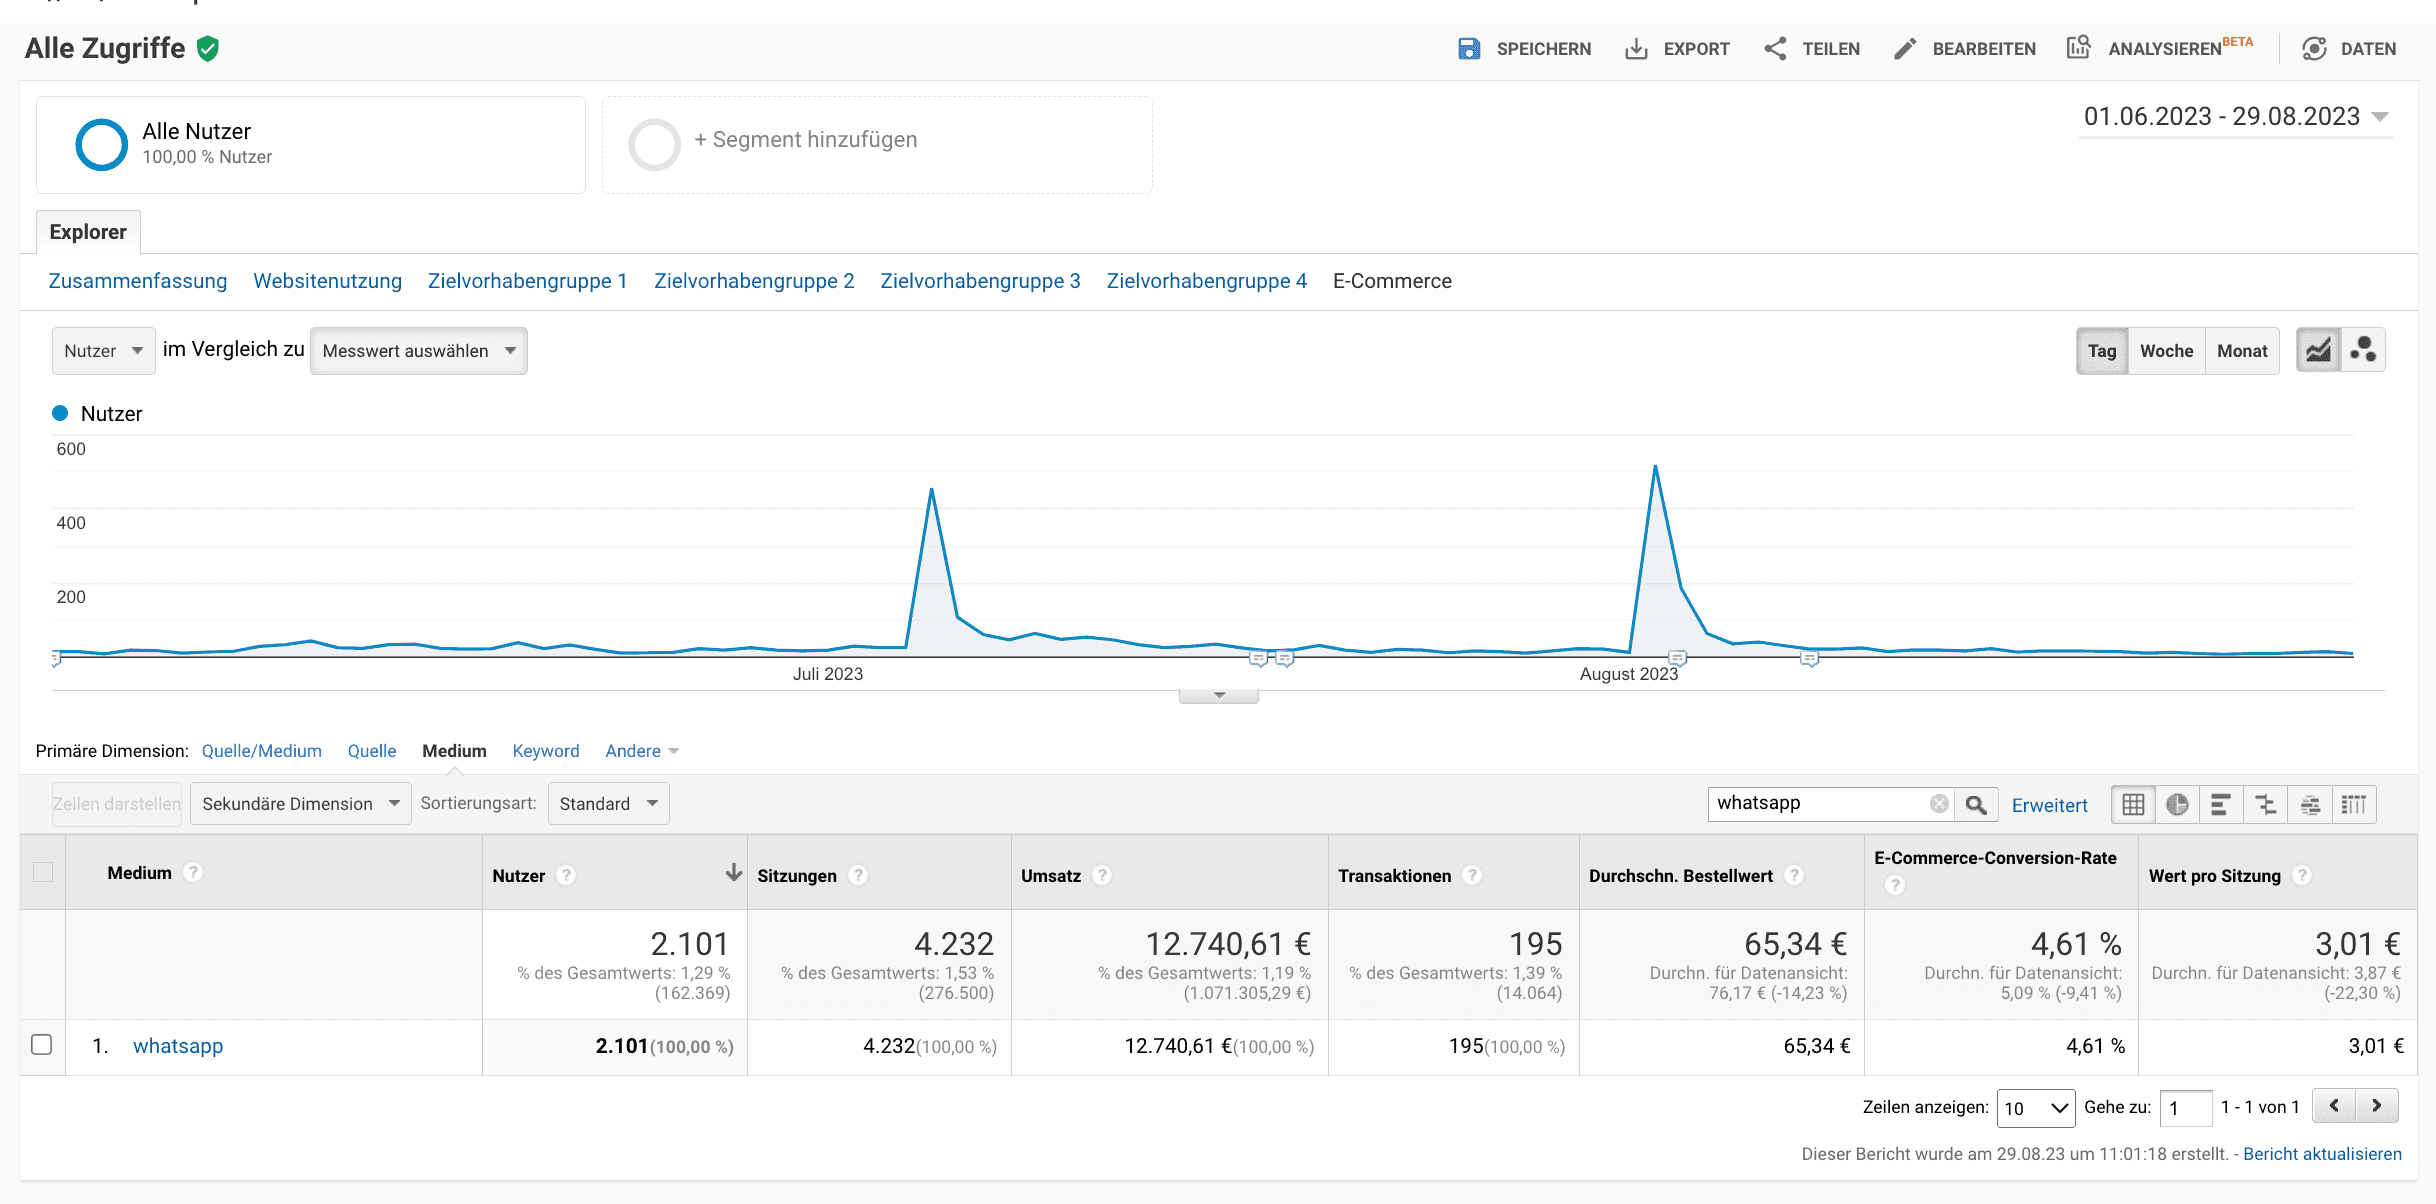Expand the date range selector

pyautogui.click(x=2236, y=117)
